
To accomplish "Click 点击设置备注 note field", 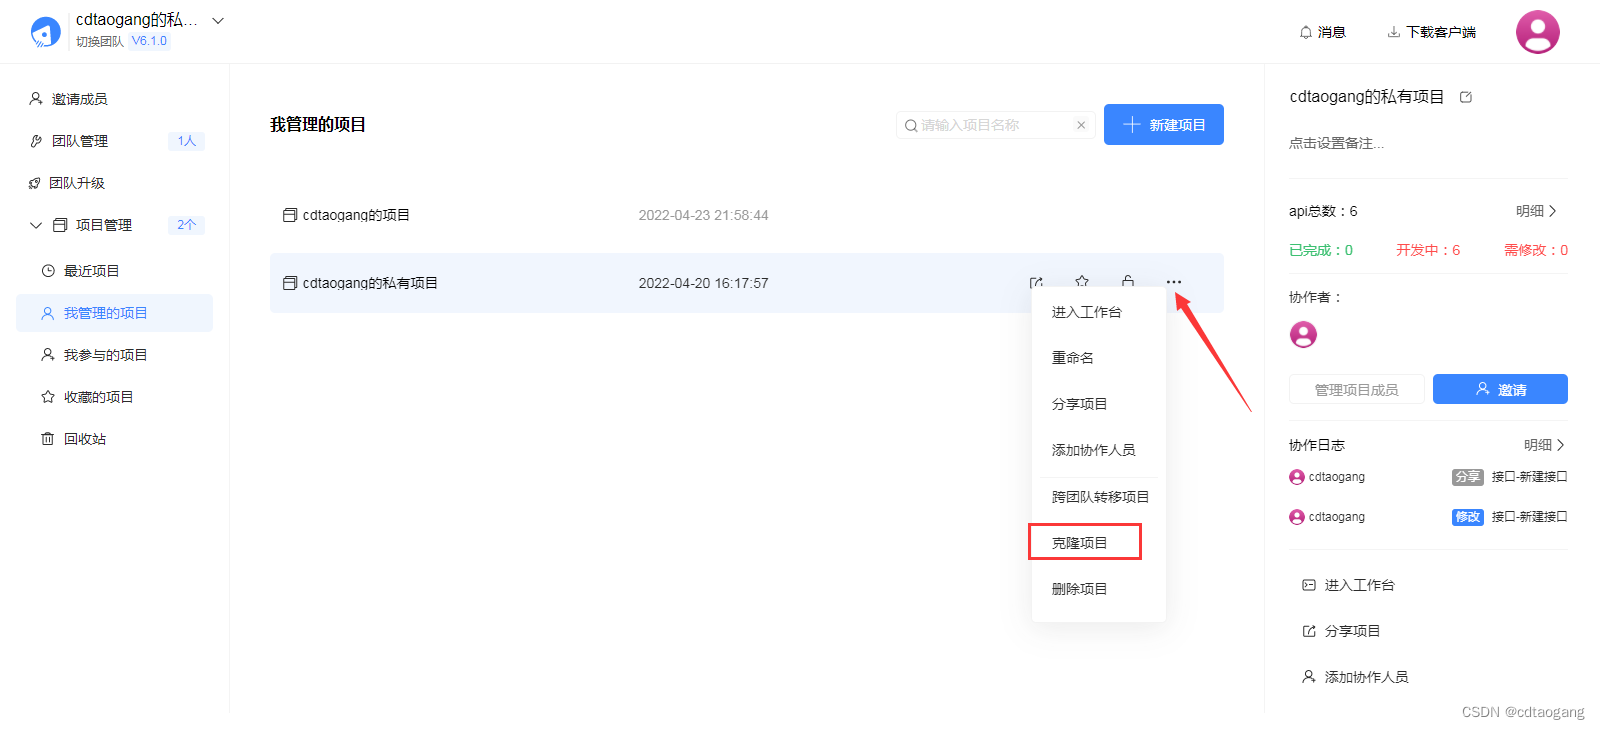I will [x=1337, y=143].
